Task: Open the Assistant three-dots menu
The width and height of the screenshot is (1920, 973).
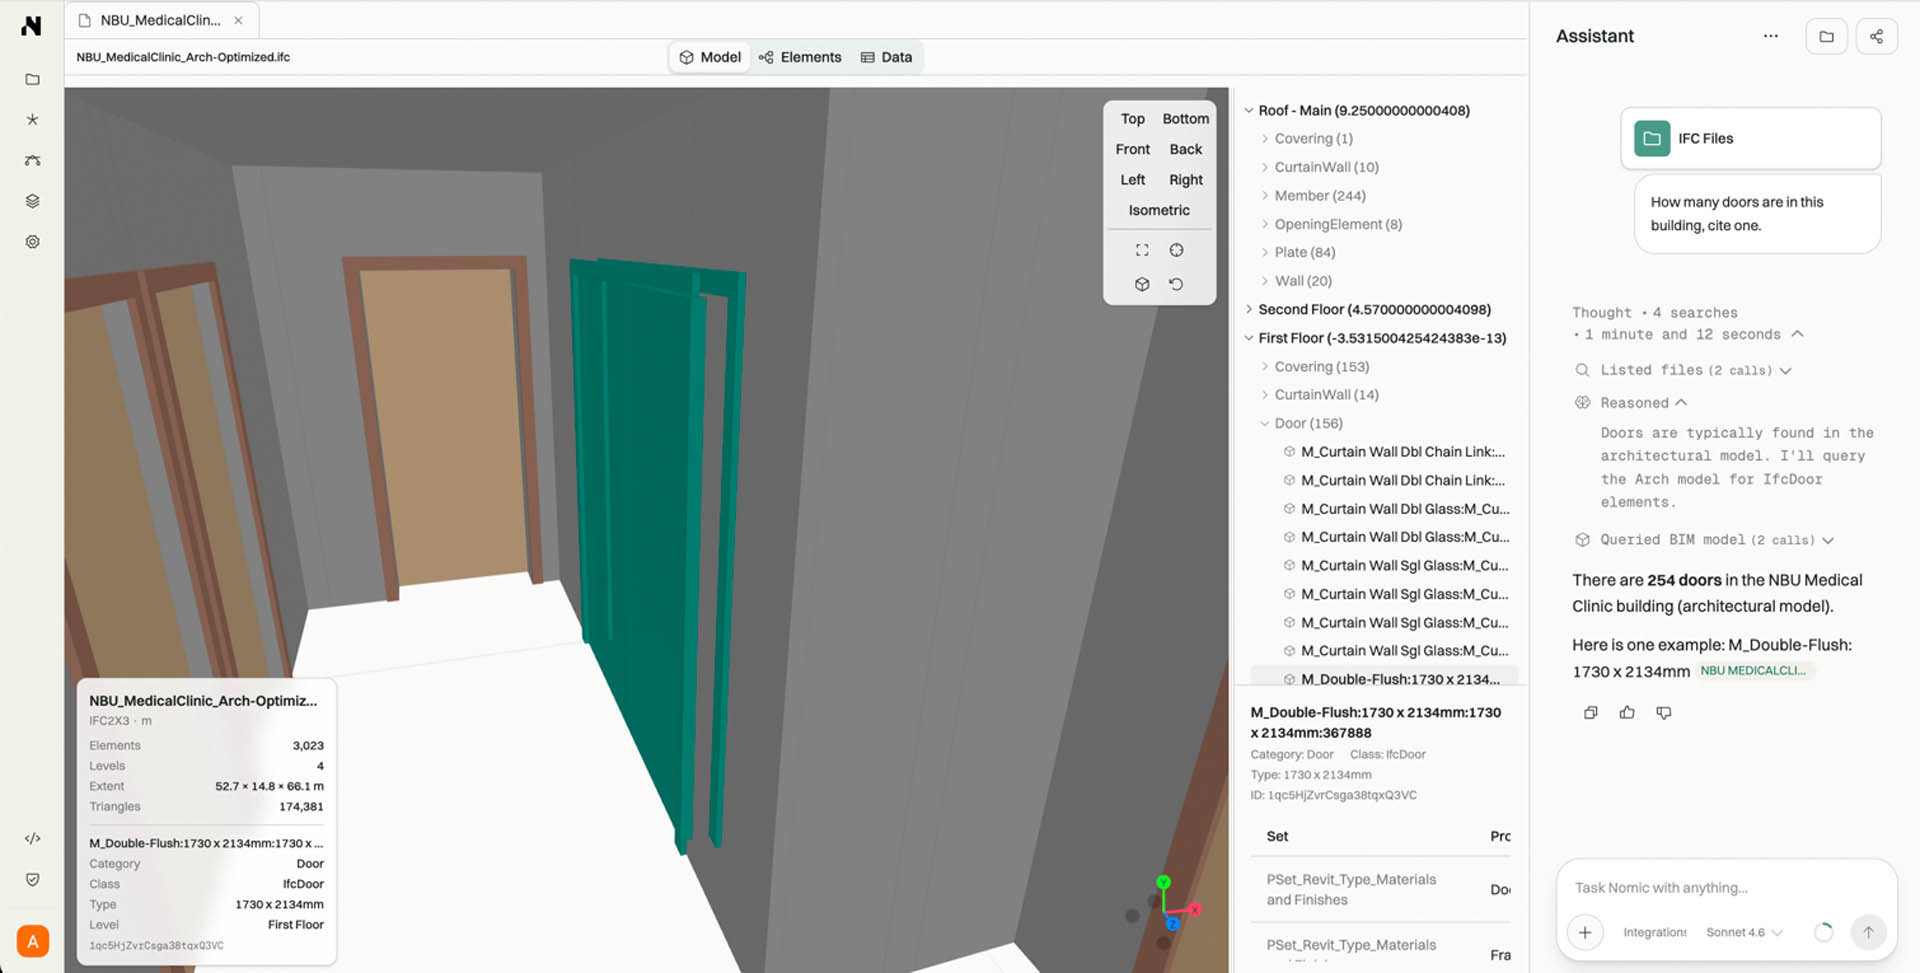Action: point(1770,36)
